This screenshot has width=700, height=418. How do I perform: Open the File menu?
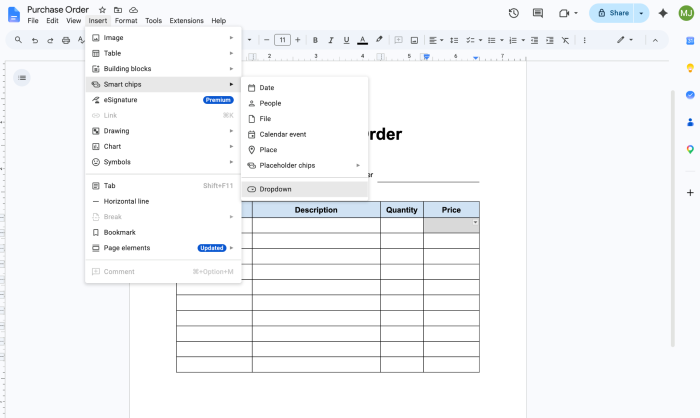(x=33, y=21)
